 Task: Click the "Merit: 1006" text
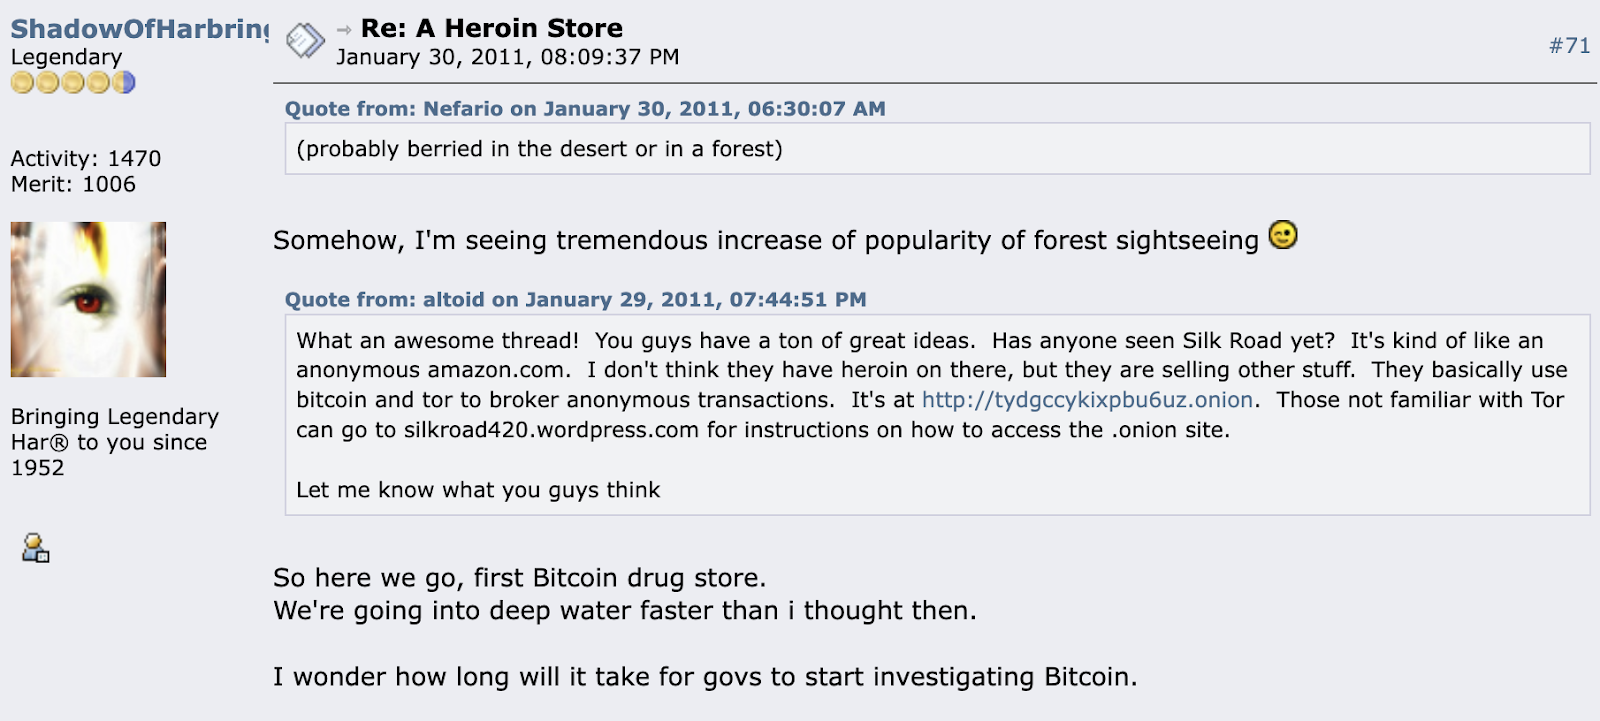pyautogui.click(x=73, y=184)
